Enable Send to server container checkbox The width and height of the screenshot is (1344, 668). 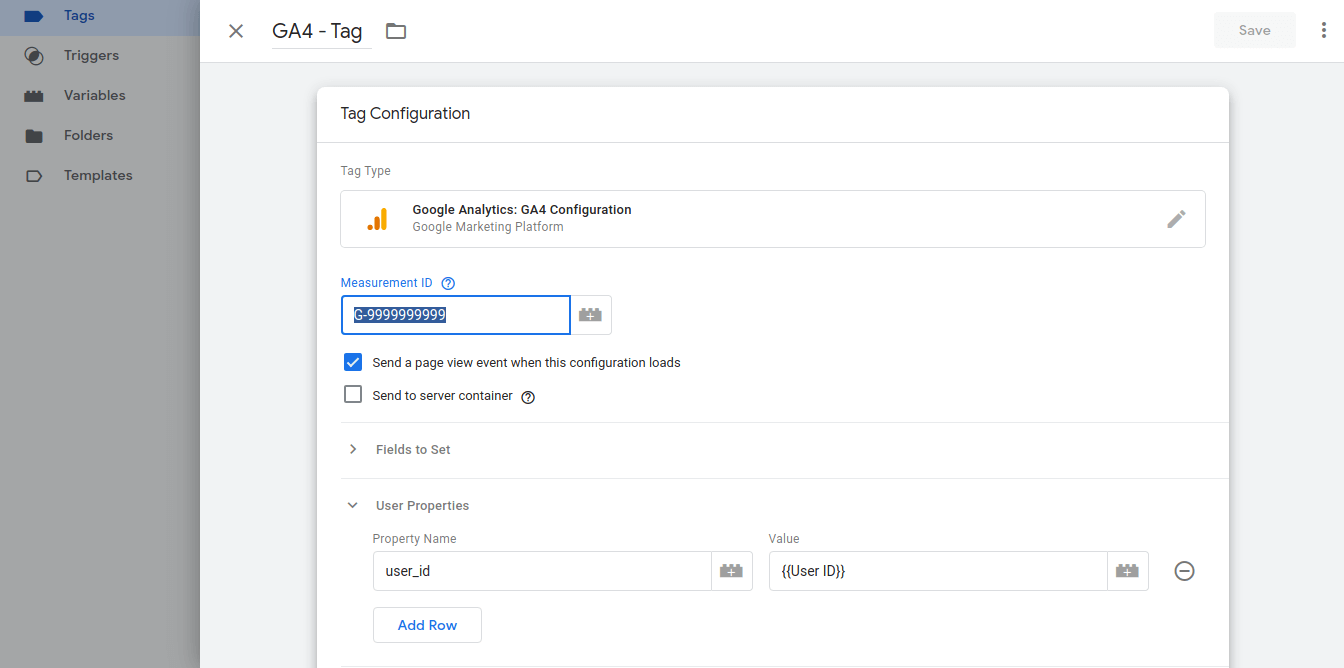pyautogui.click(x=353, y=395)
